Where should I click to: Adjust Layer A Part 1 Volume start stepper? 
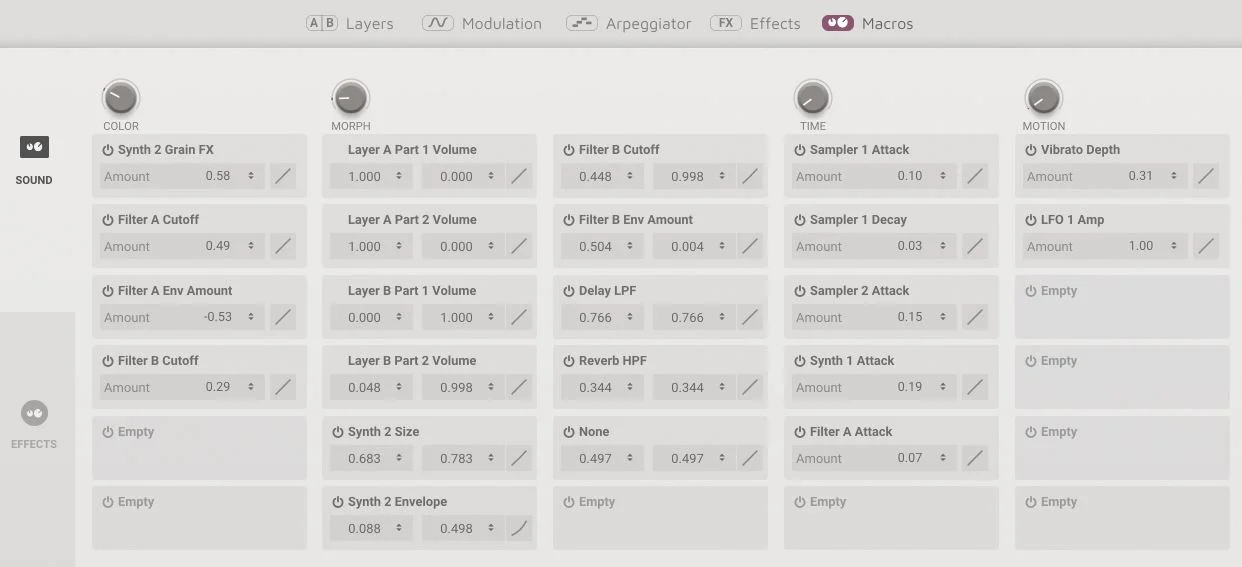tap(399, 176)
